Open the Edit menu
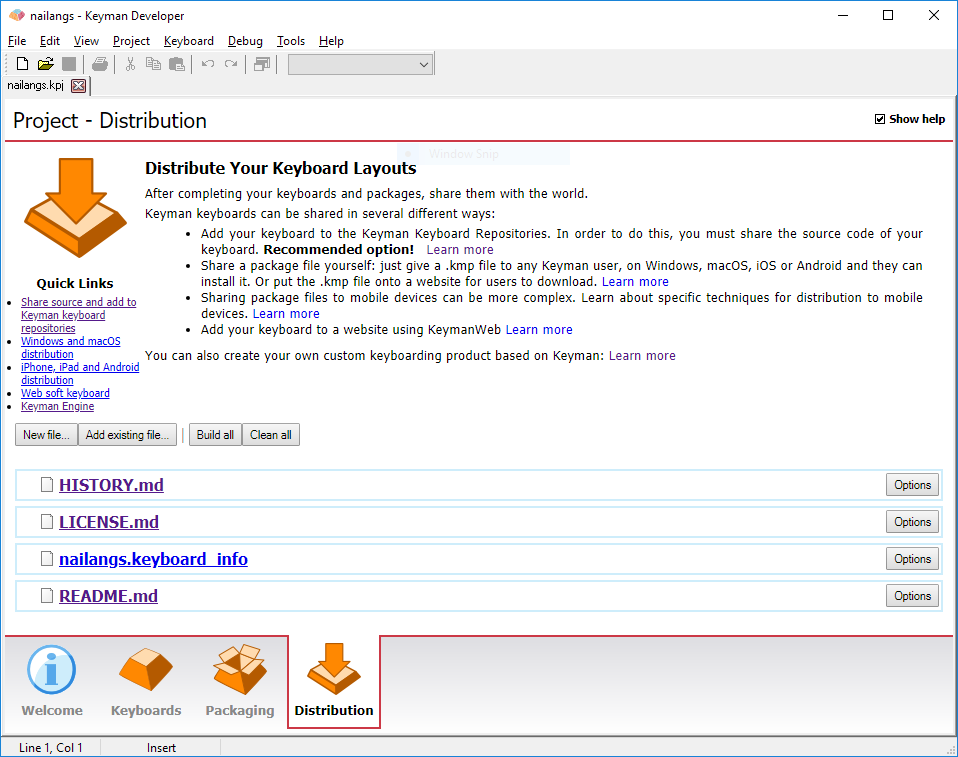The height and width of the screenshot is (757, 958). 49,41
